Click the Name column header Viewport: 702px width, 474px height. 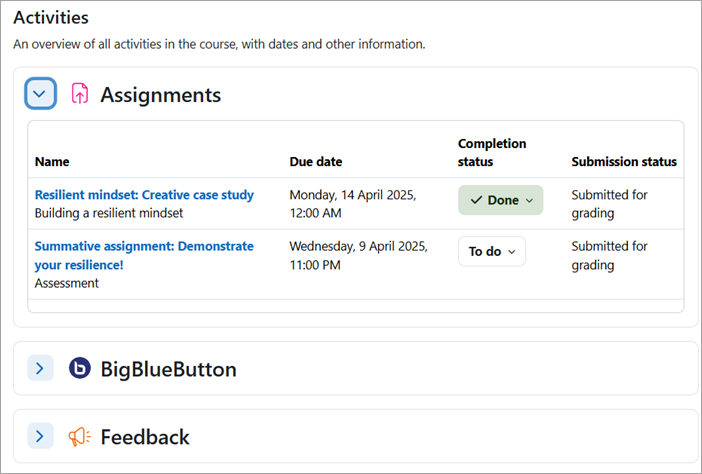coord(52,161)
